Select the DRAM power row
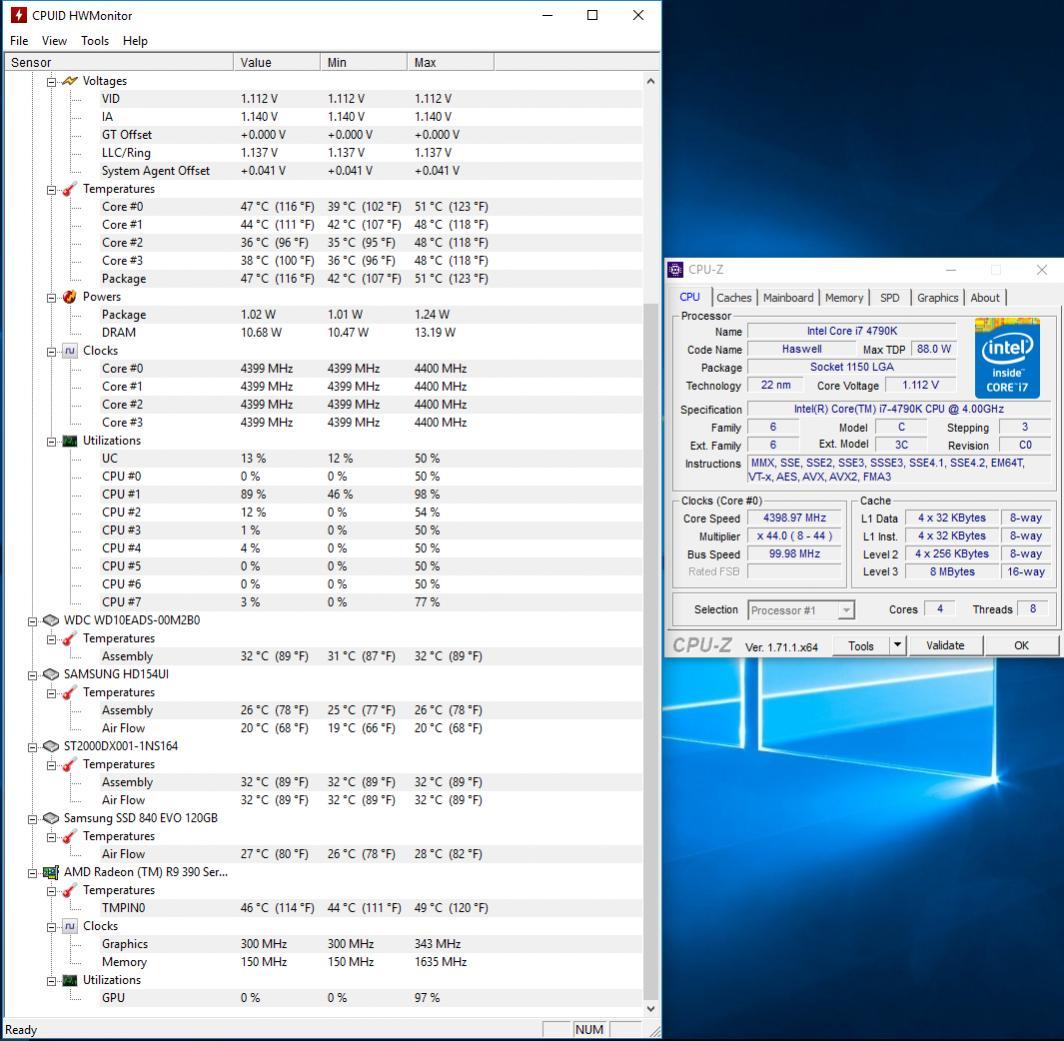Image resolution: width=1064 pixels, height=1041 pixels. [x=370, y=333]
